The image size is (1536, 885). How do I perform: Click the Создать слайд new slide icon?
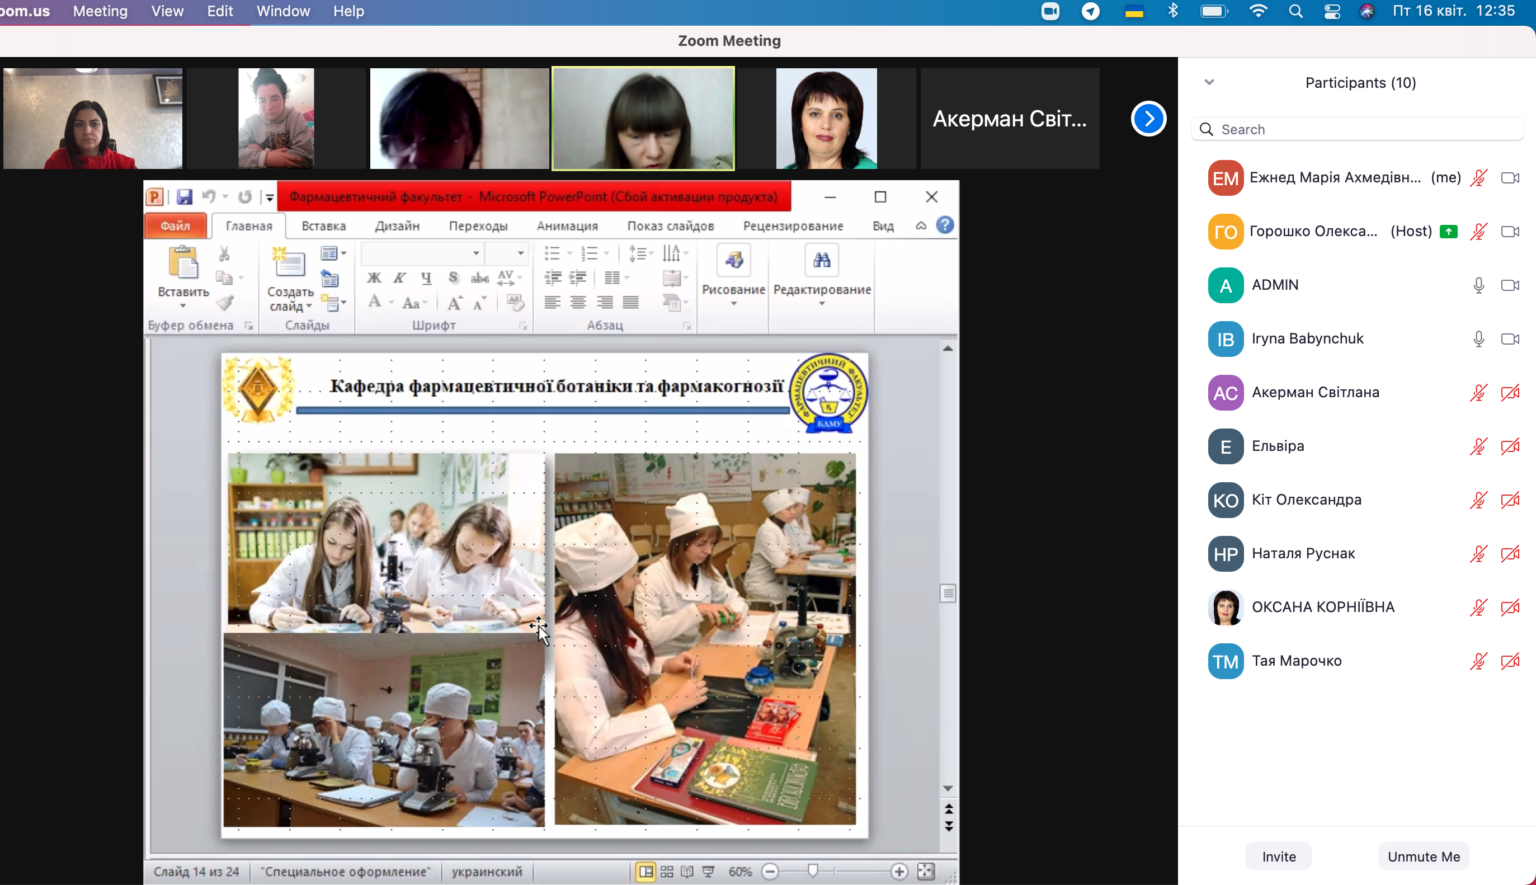coord(289,263)
